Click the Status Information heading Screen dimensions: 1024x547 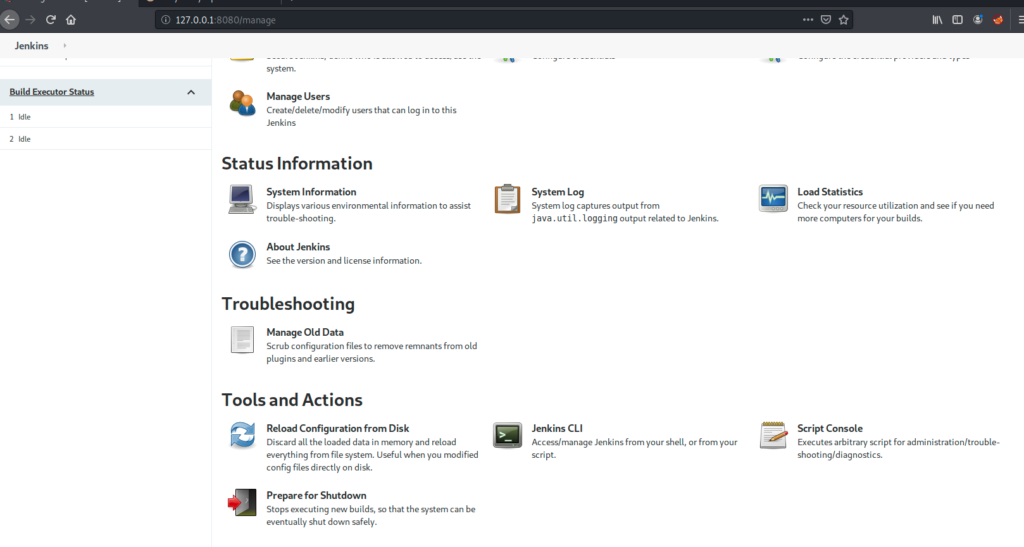[x=297, y=163]
